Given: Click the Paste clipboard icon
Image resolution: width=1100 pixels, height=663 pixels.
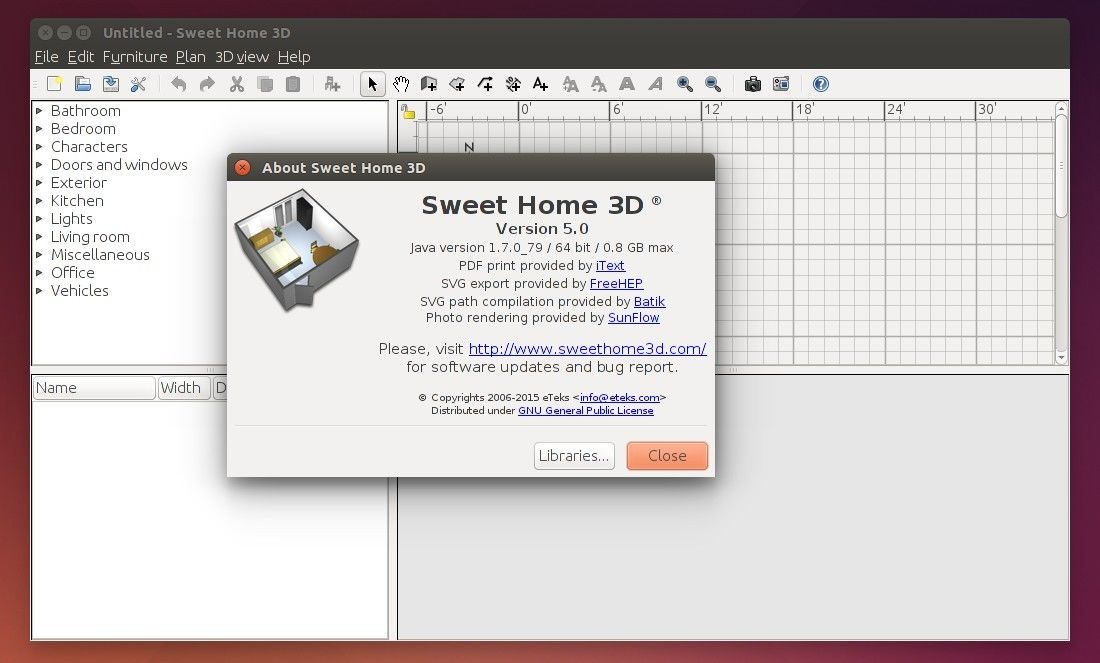Looking at the screenshot, I should point(293,84).
